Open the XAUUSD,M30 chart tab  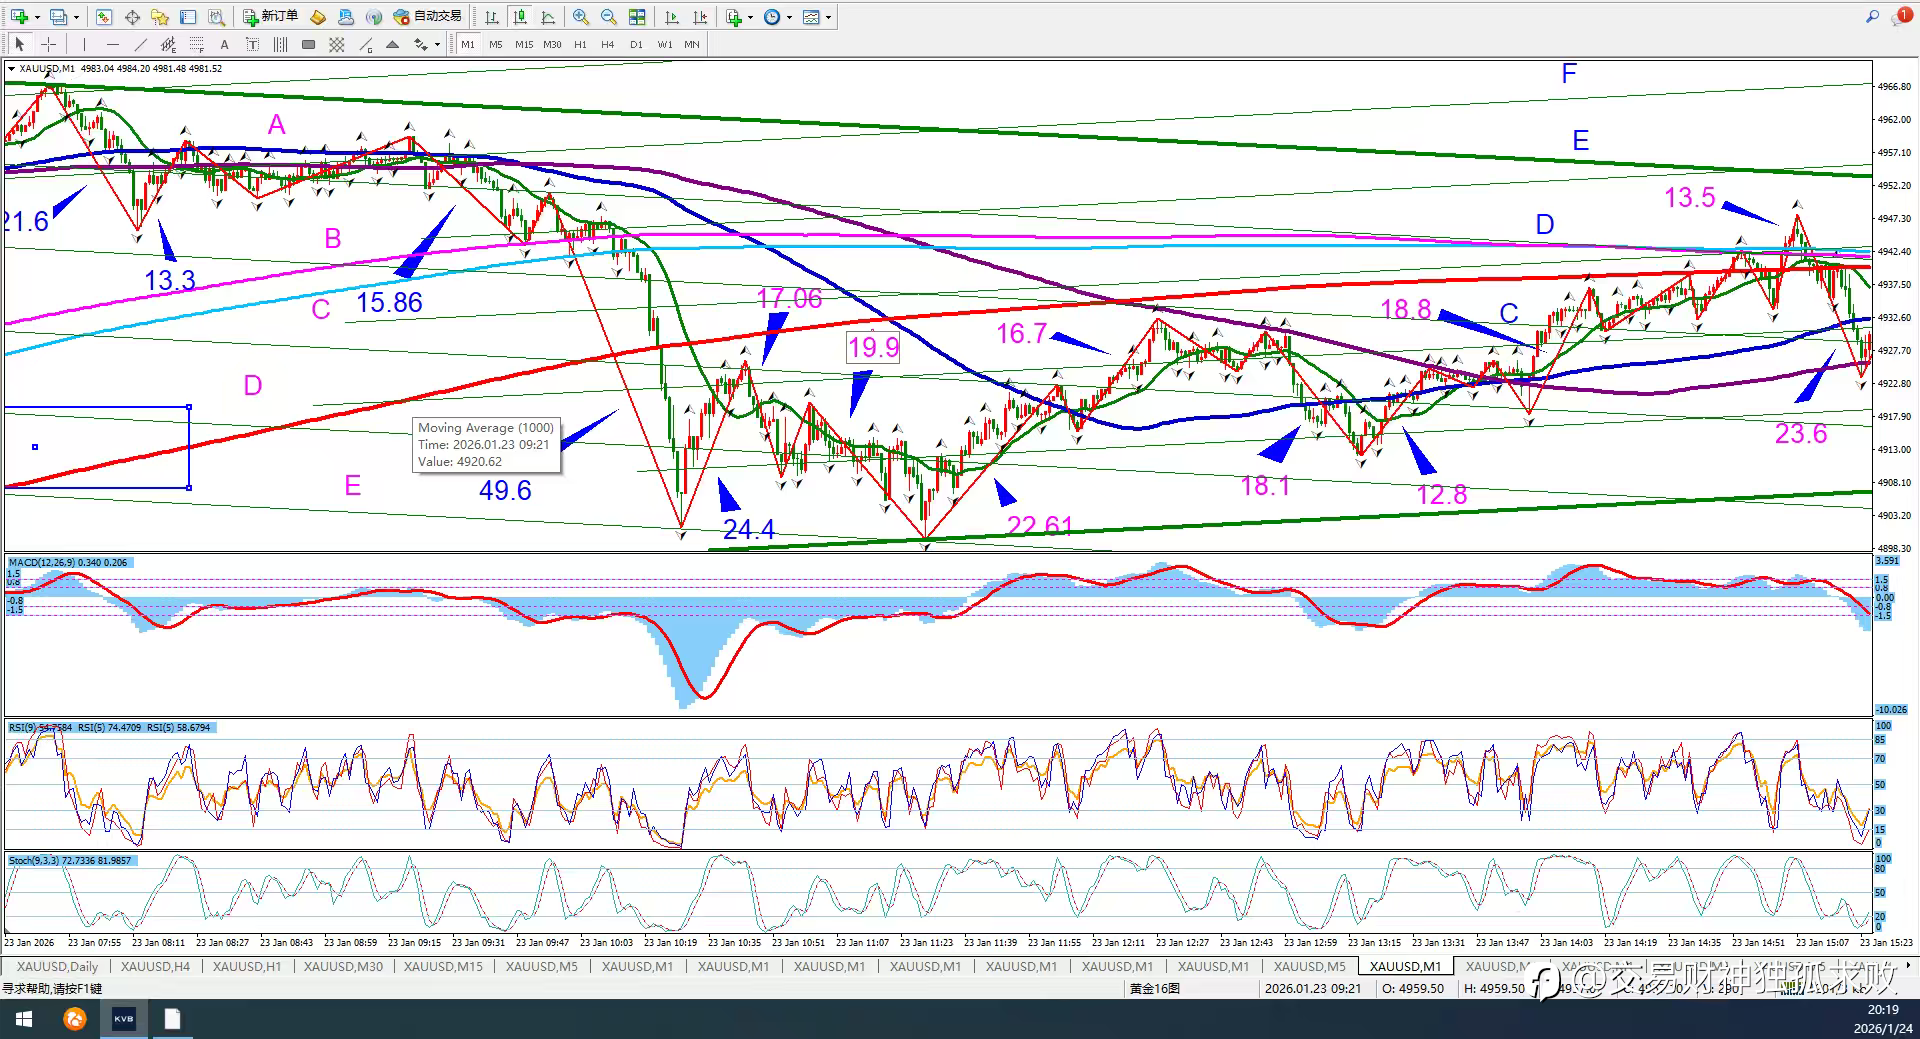click(x=343, y=966)
